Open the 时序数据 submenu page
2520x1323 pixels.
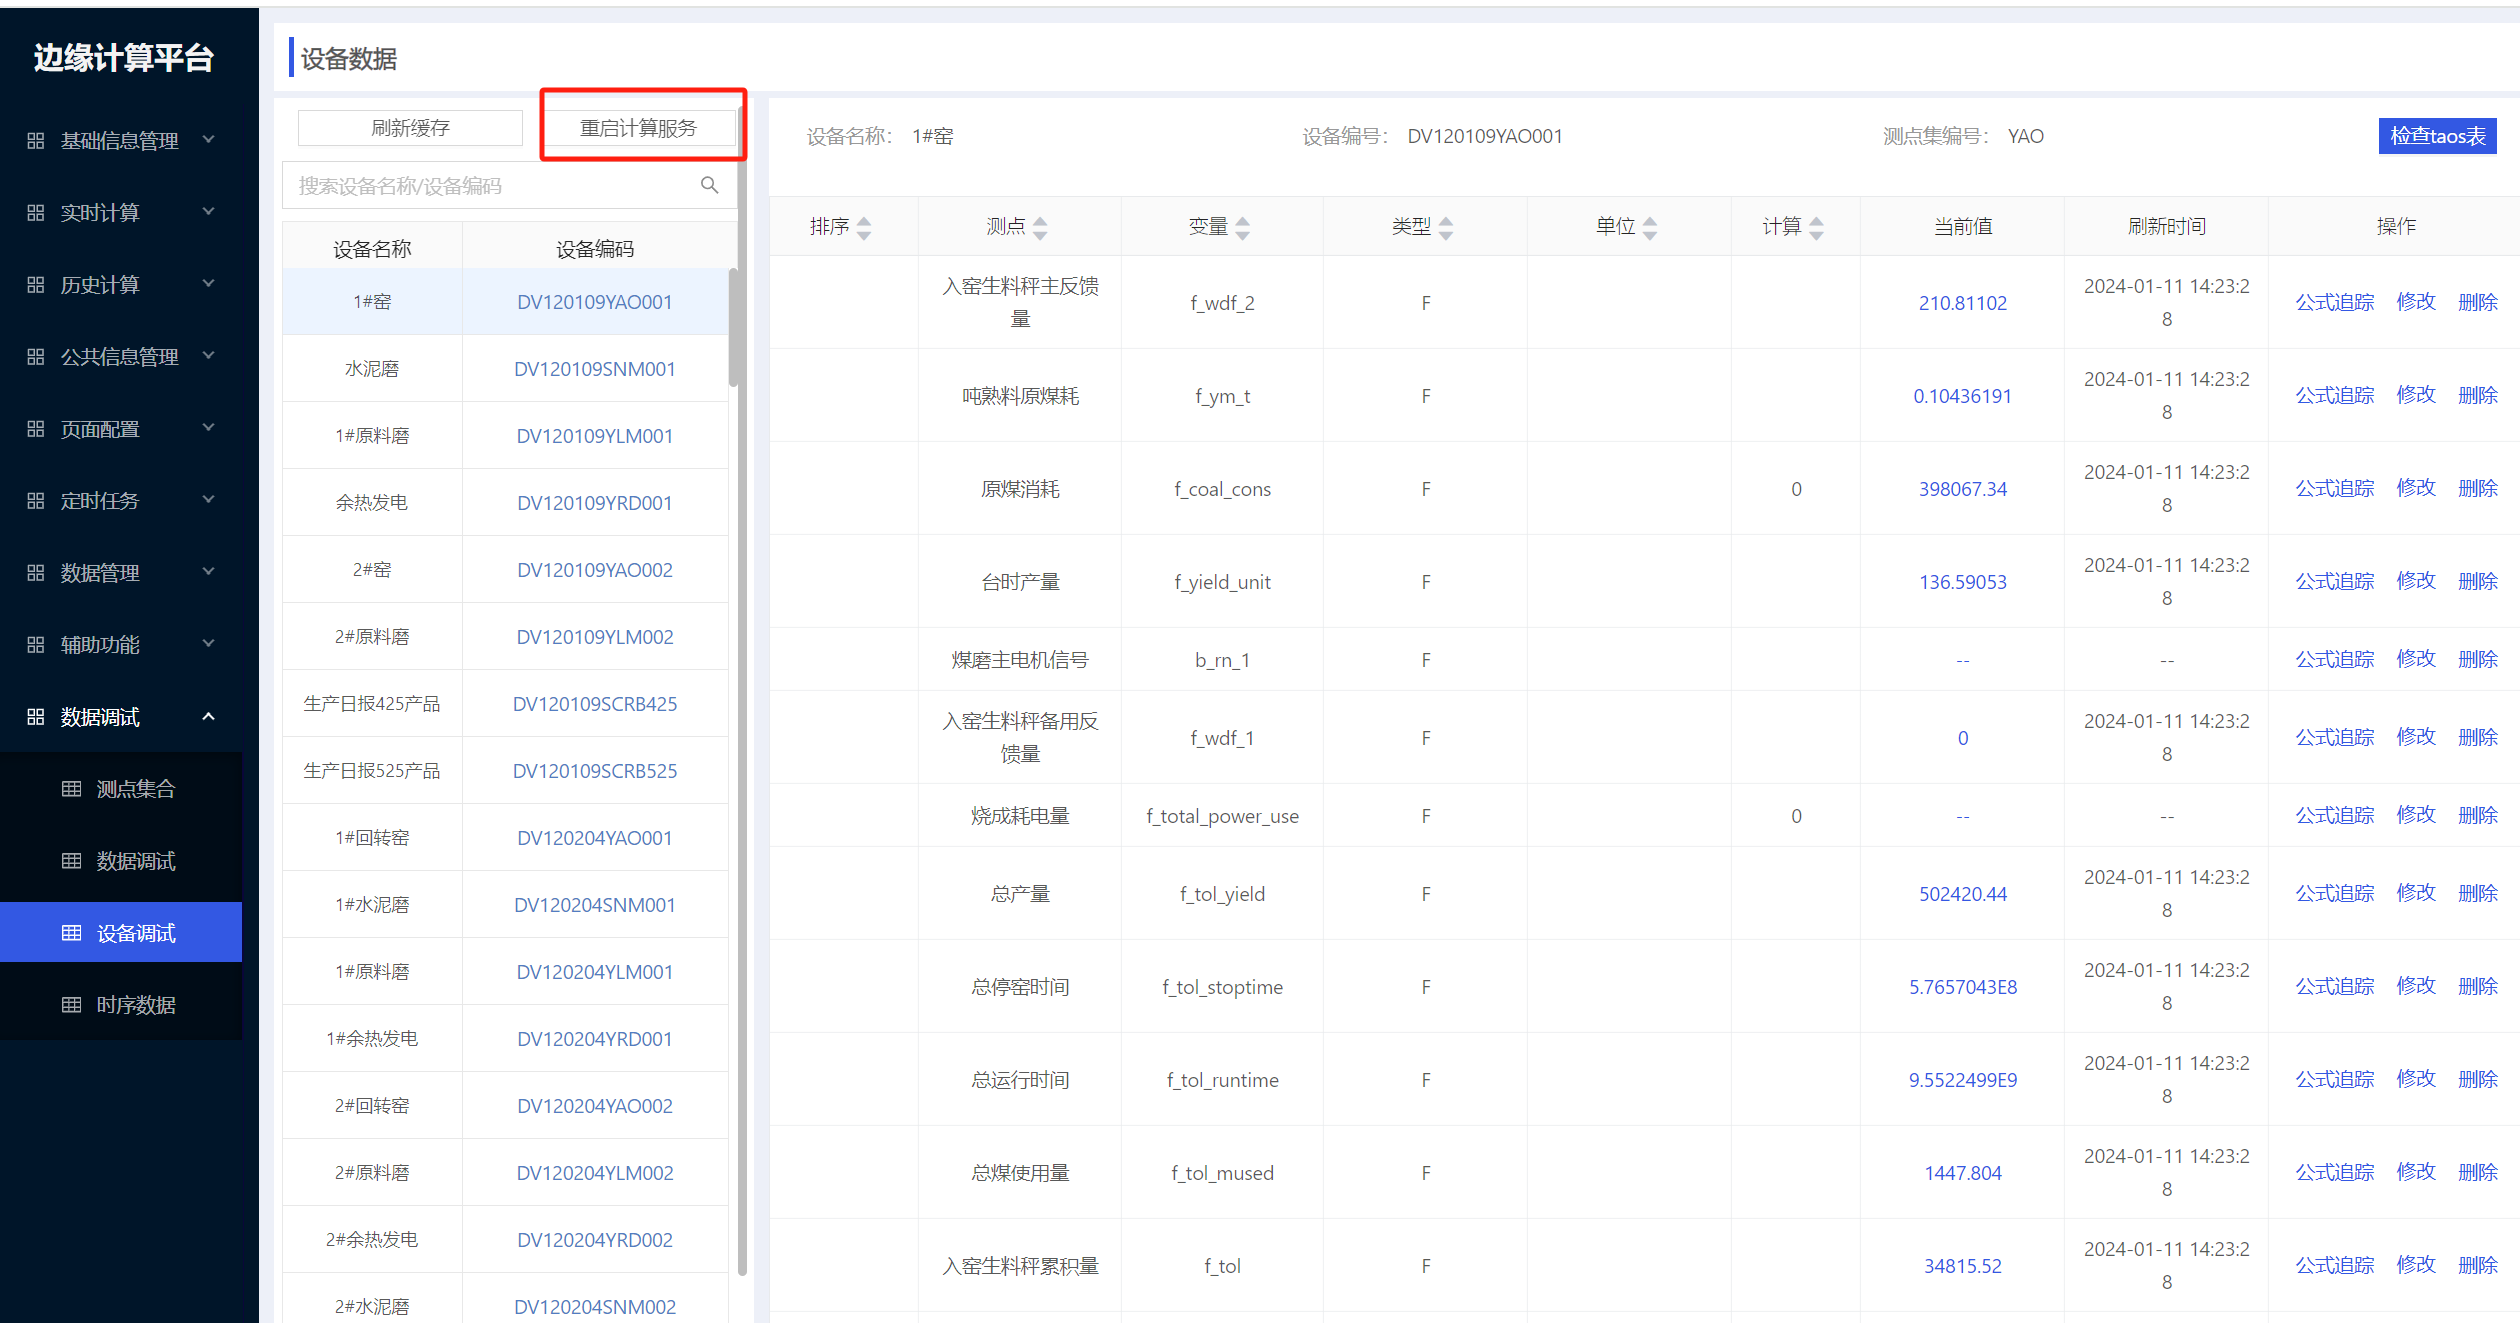pyautogui.click(x=121, y=1004)
